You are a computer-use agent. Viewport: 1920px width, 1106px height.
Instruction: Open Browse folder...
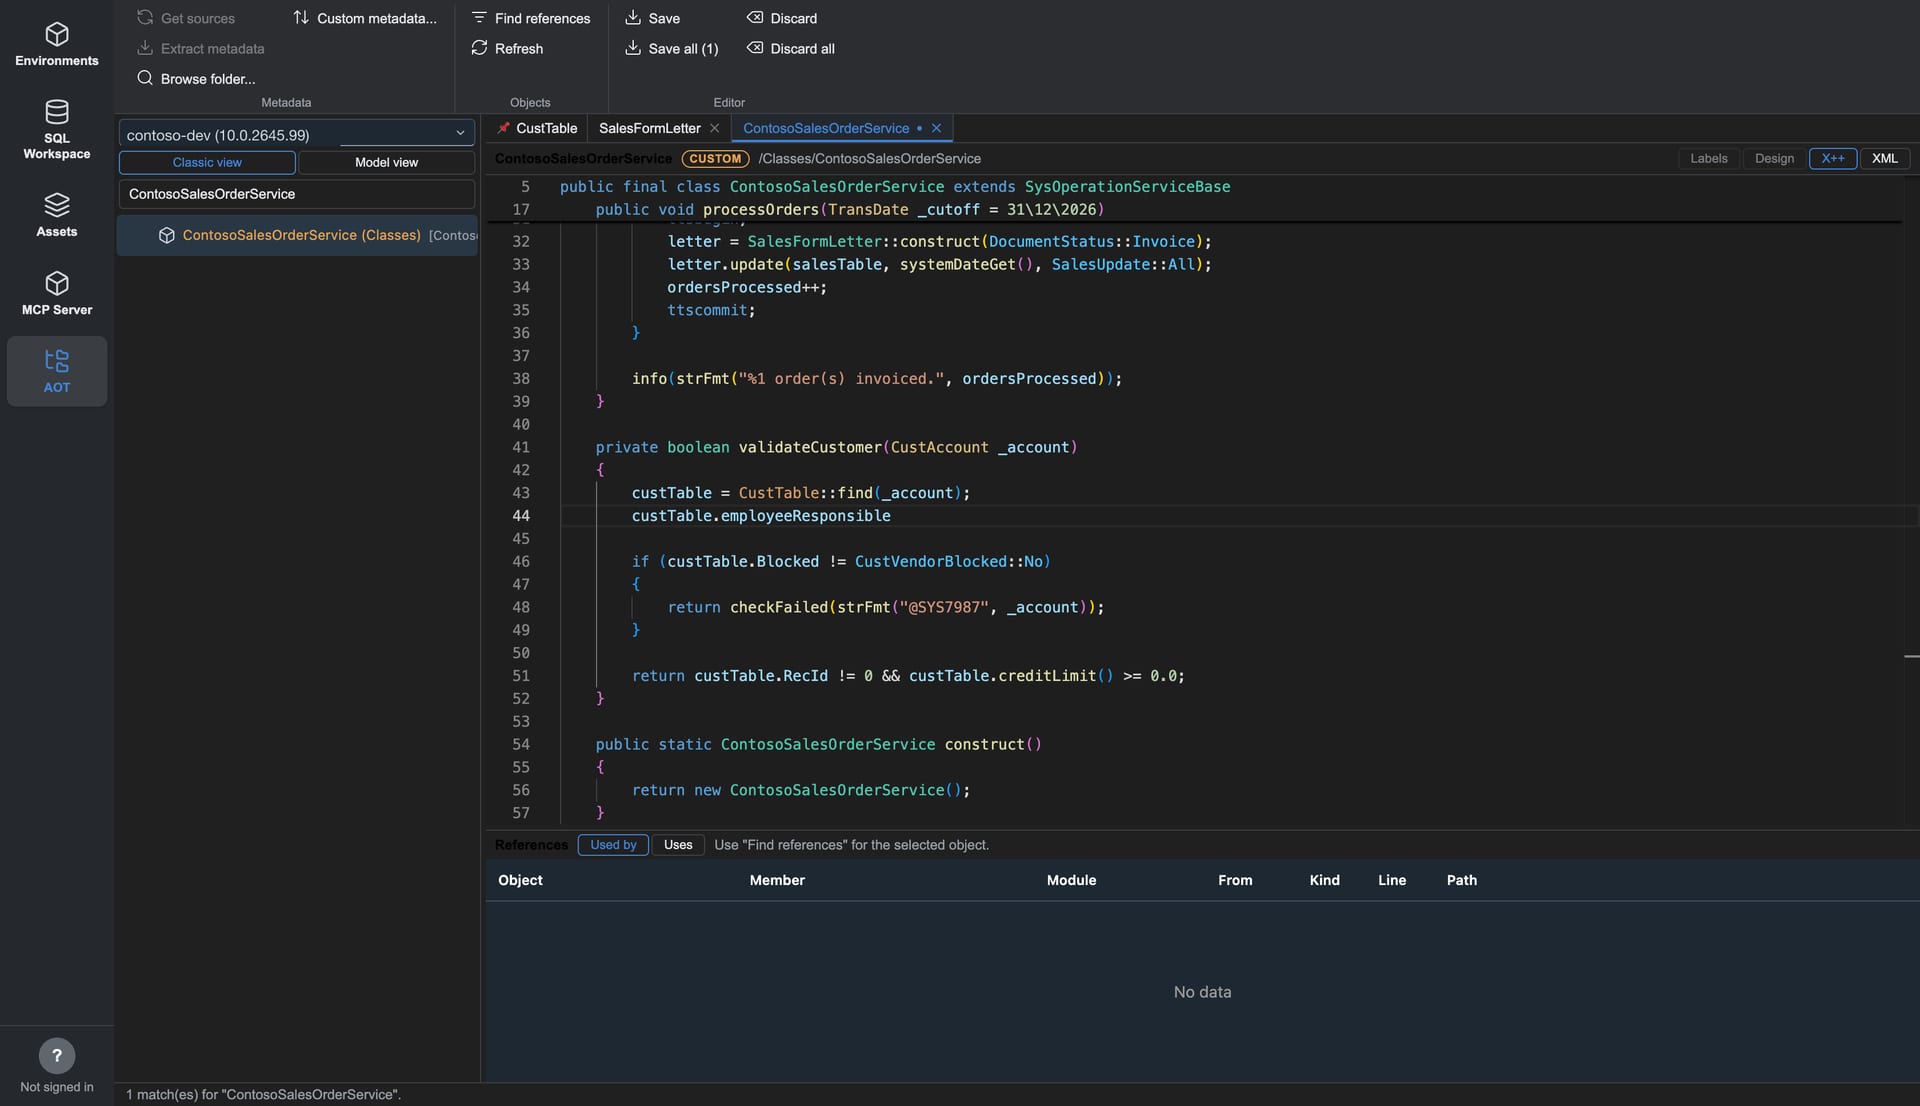point(196,78)
